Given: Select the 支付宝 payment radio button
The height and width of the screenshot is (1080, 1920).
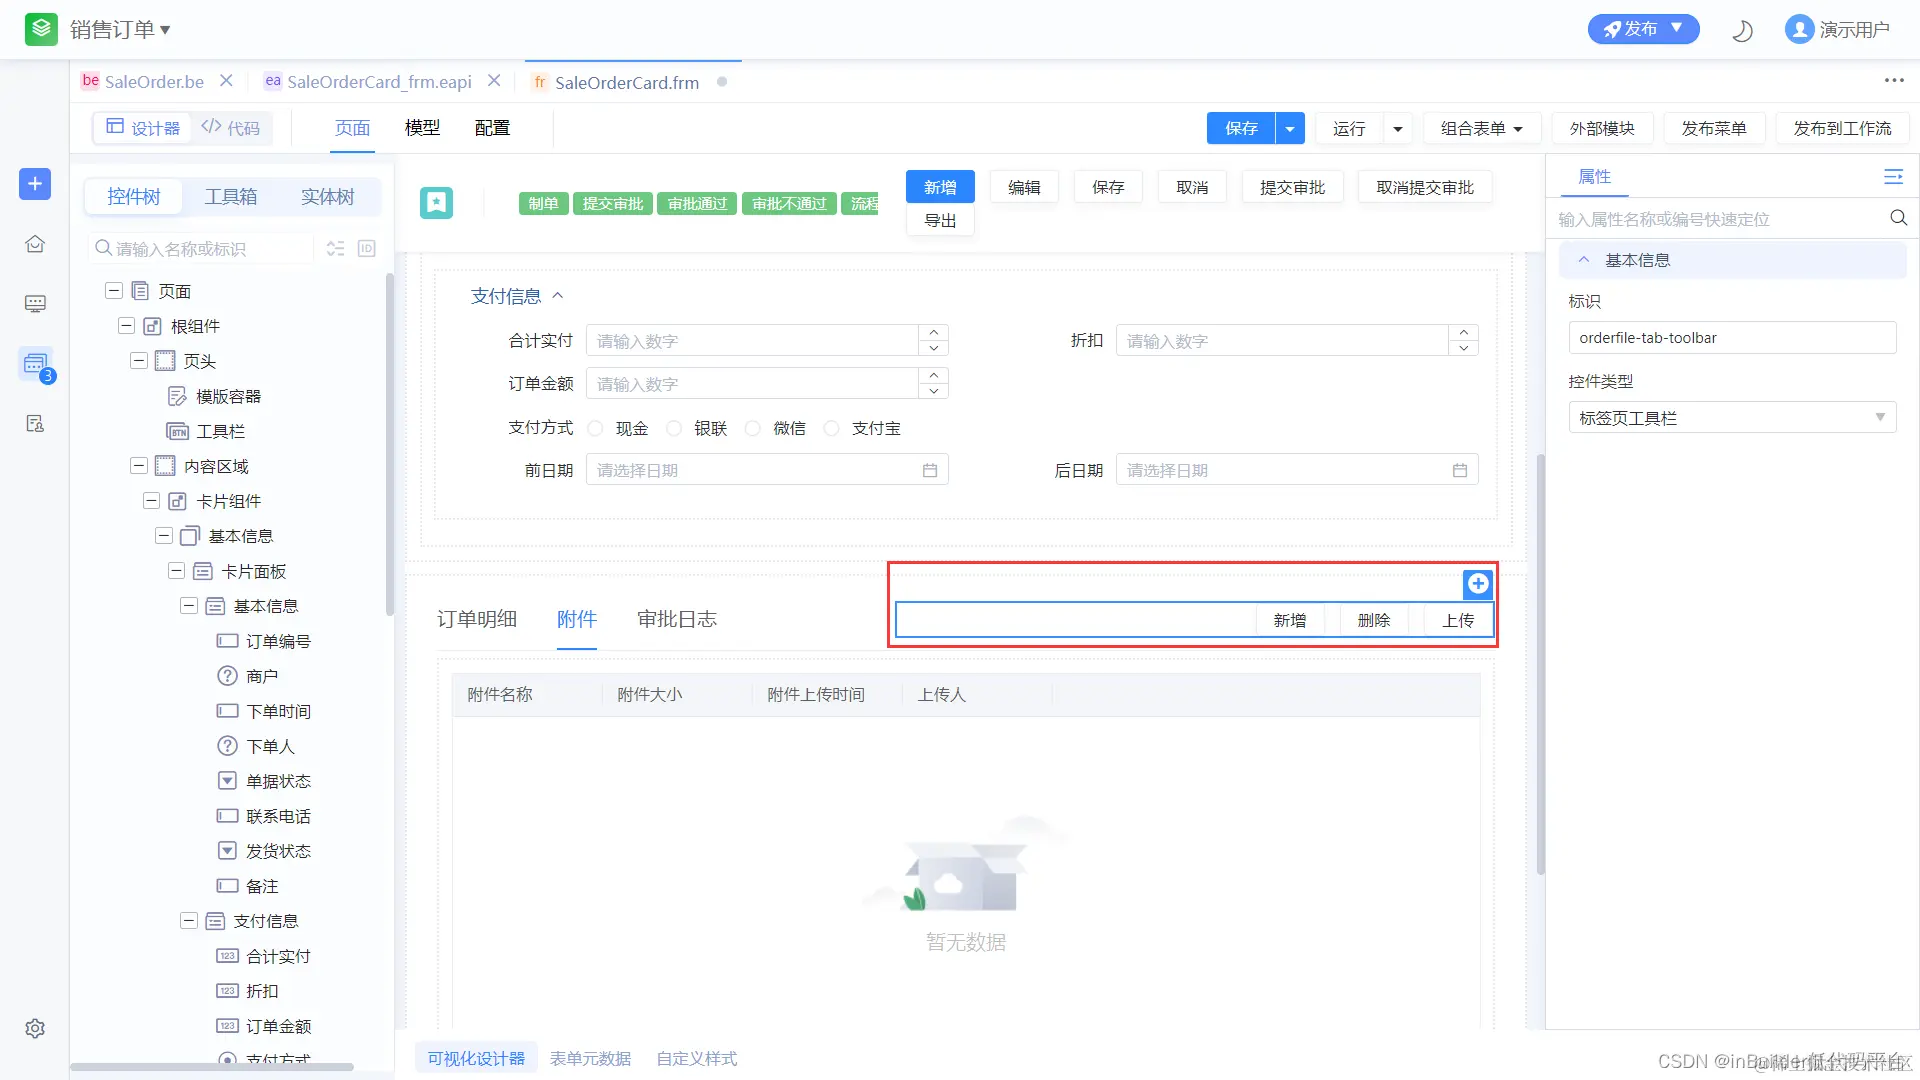Looking at the screenshot, I should 831,429.
